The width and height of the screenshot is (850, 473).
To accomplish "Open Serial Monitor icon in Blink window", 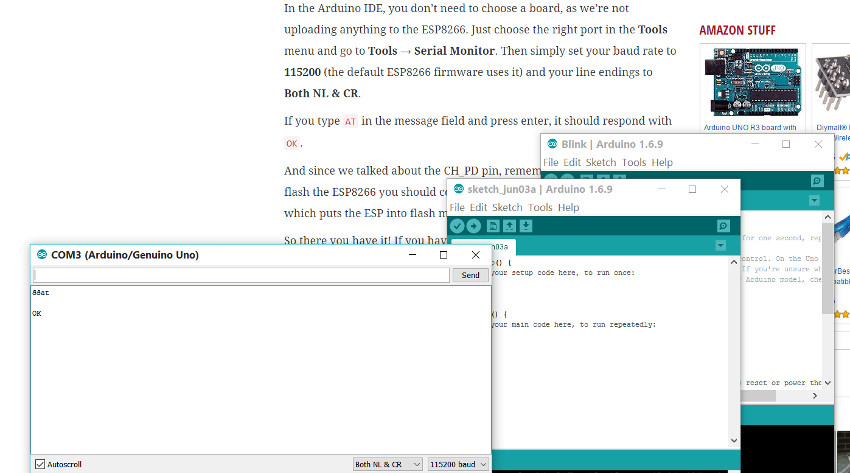I will coord(817,181).
